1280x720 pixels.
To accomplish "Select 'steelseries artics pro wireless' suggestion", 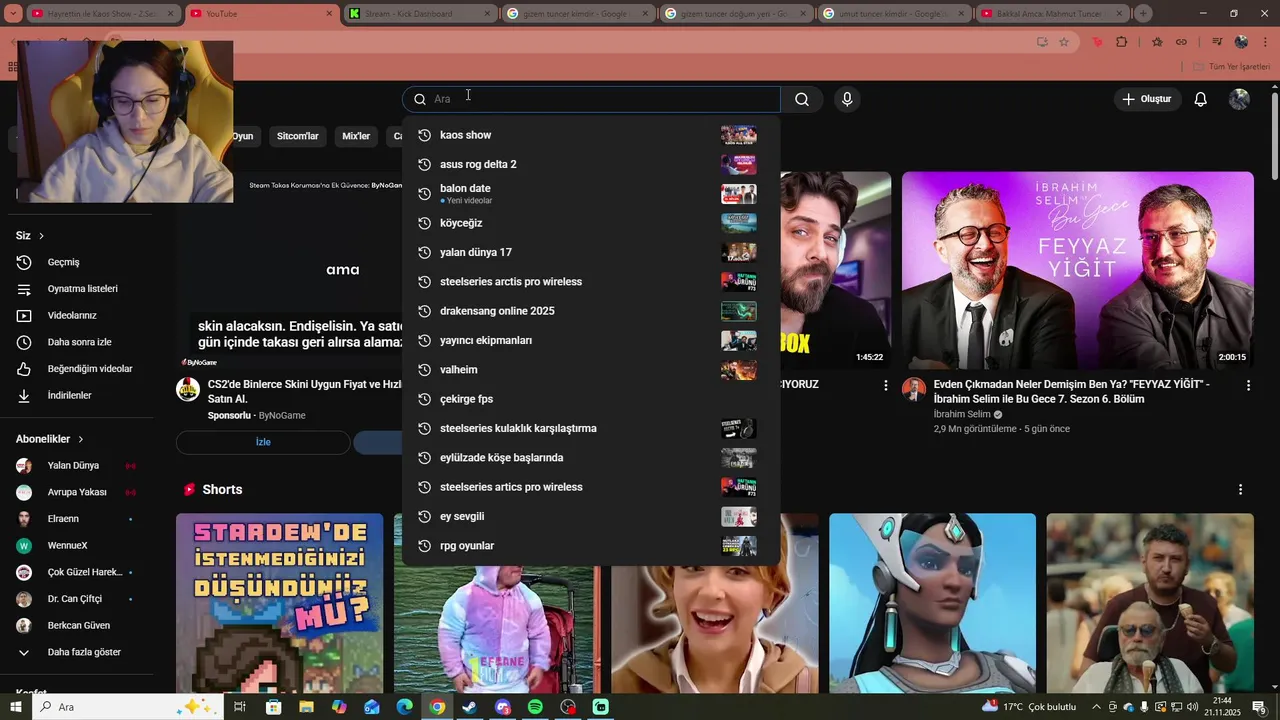I will click(x=591, y=487).
